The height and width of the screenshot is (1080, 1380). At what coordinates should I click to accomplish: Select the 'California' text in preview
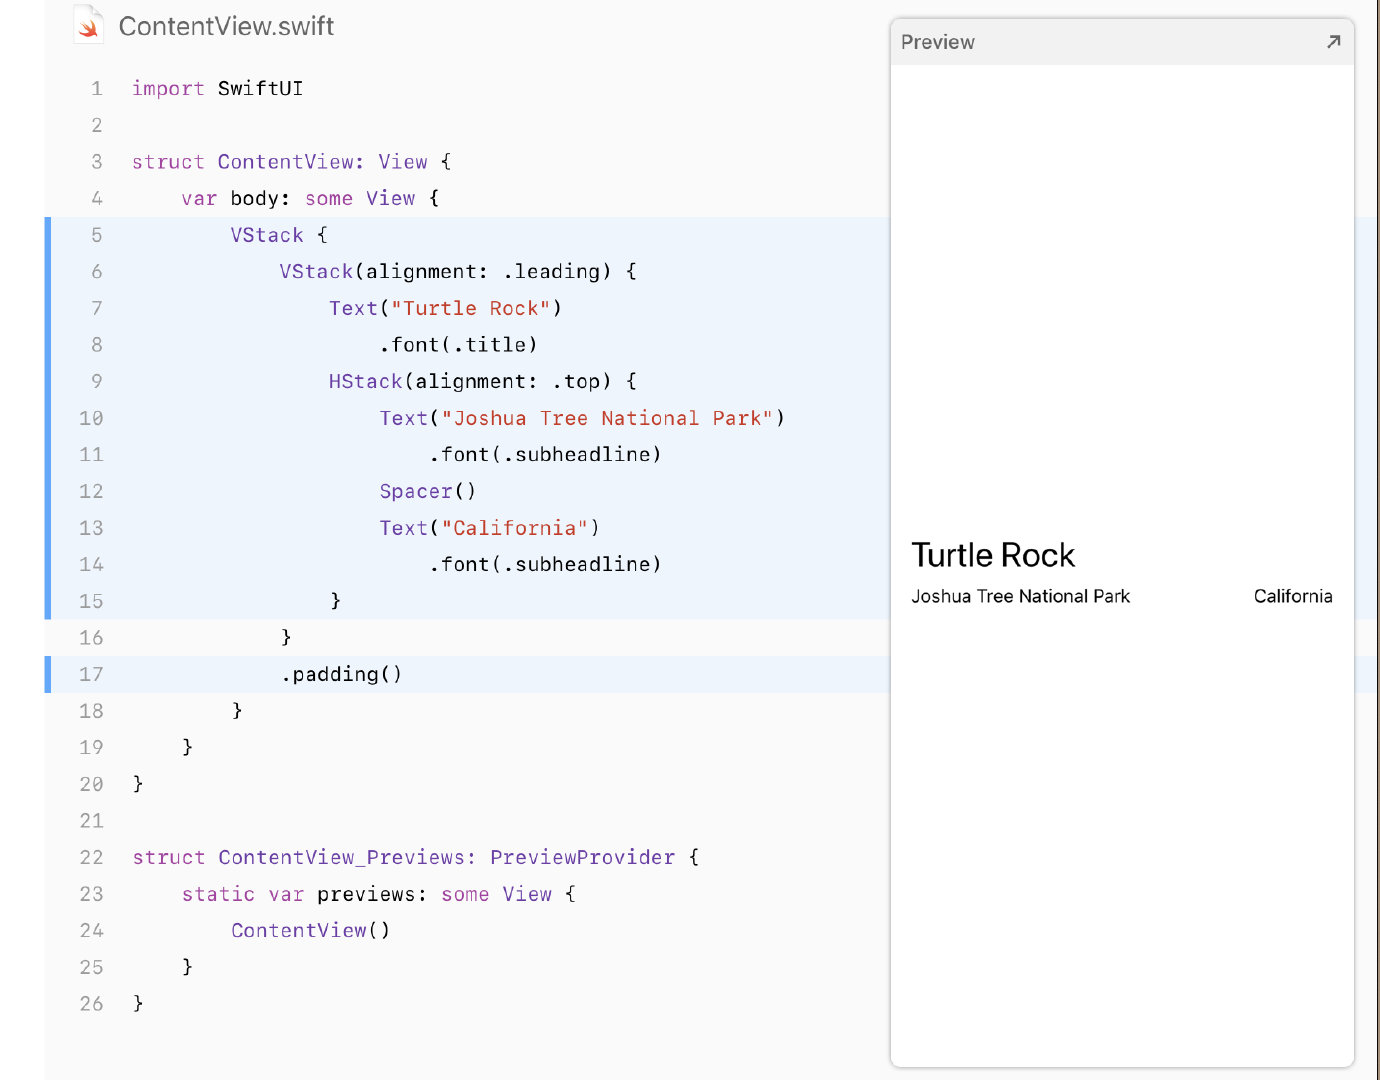[x=1293, y=596]
